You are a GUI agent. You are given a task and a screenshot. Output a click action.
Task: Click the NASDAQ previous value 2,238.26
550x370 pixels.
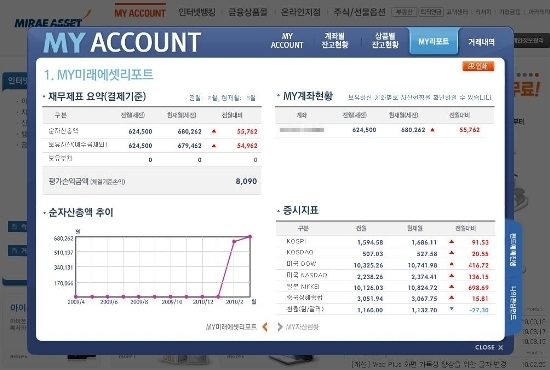click(370, 277)
